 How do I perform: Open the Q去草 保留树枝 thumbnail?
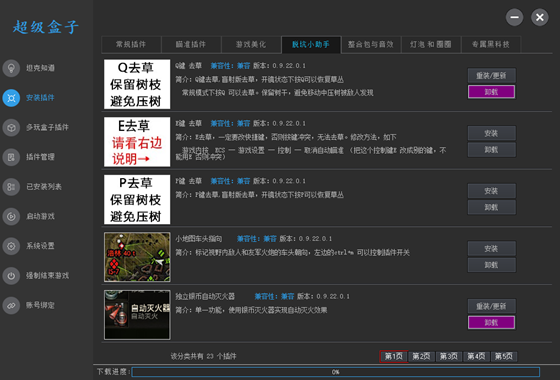pos(137,84)
